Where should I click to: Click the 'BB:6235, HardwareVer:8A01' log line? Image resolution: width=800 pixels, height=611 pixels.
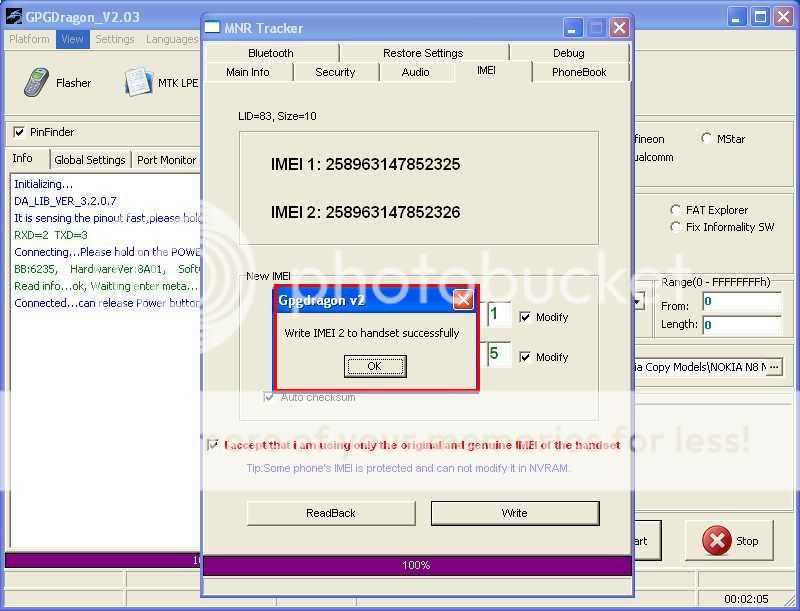click(x=107, y=269)
